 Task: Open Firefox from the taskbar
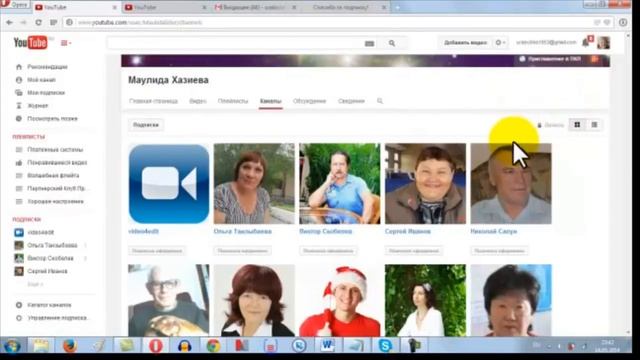point(70,346)
